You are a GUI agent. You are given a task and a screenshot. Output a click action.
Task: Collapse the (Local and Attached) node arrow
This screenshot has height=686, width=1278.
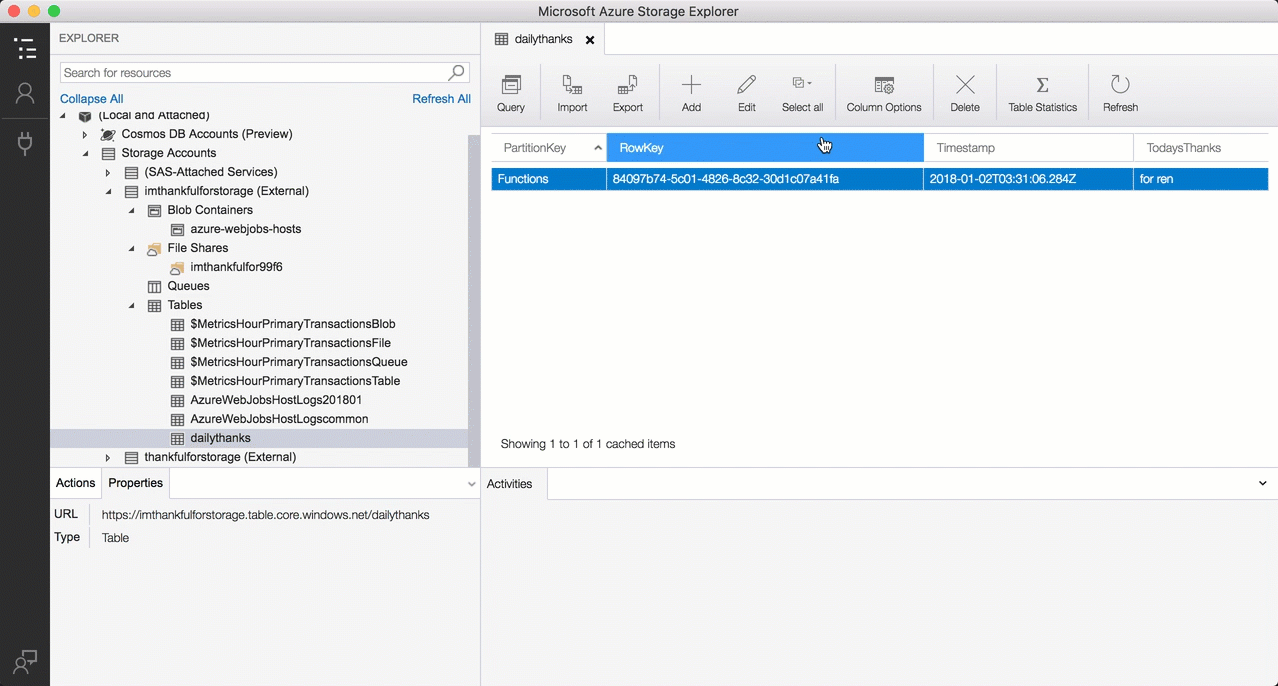tap(62, 116)
